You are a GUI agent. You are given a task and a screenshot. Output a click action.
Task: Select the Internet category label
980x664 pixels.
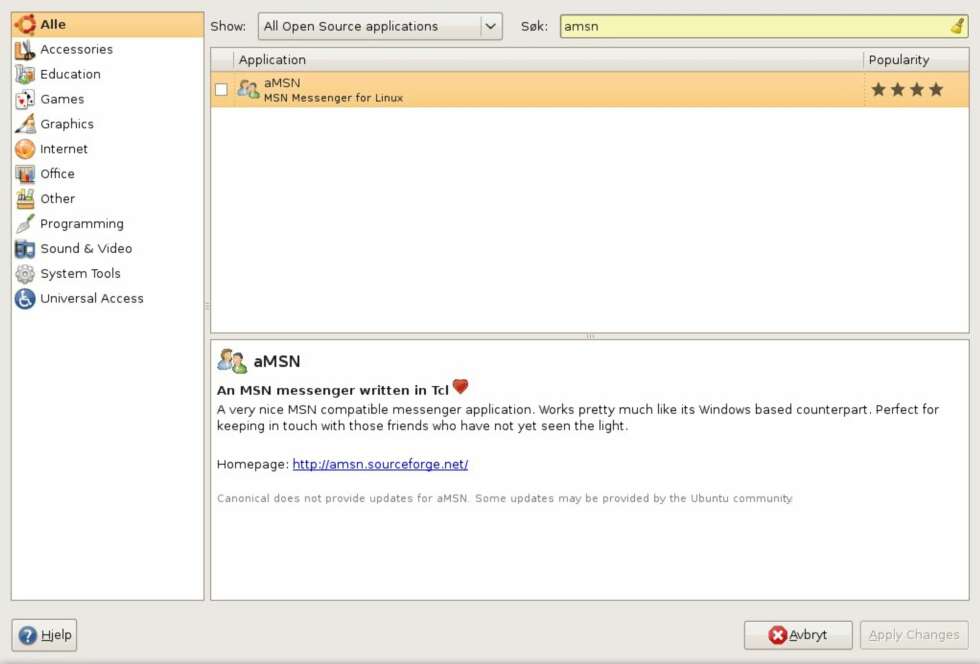pyautogui.click(x=64, y=149)
